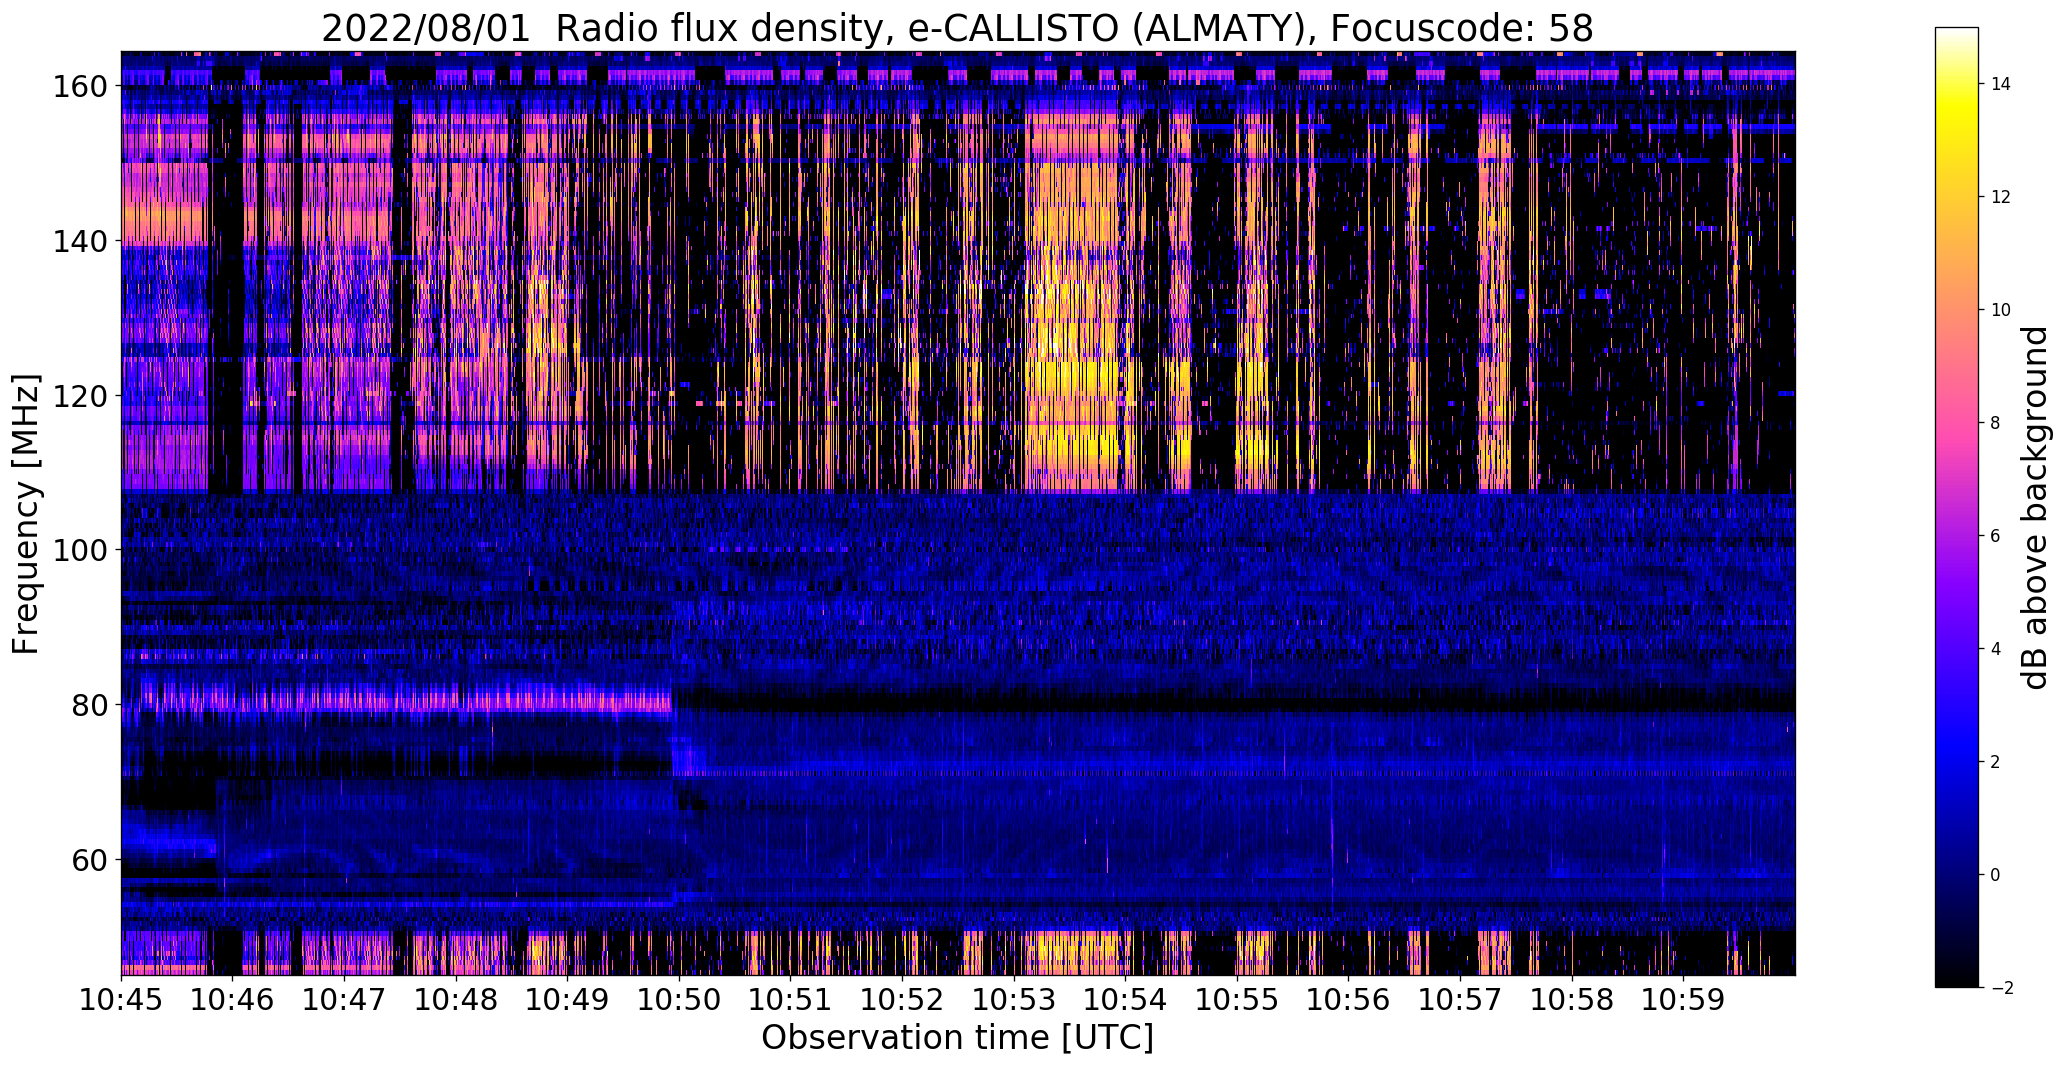Click the 10:45 time tick label
The image size is (2066, 1067).
[121, 1000]
